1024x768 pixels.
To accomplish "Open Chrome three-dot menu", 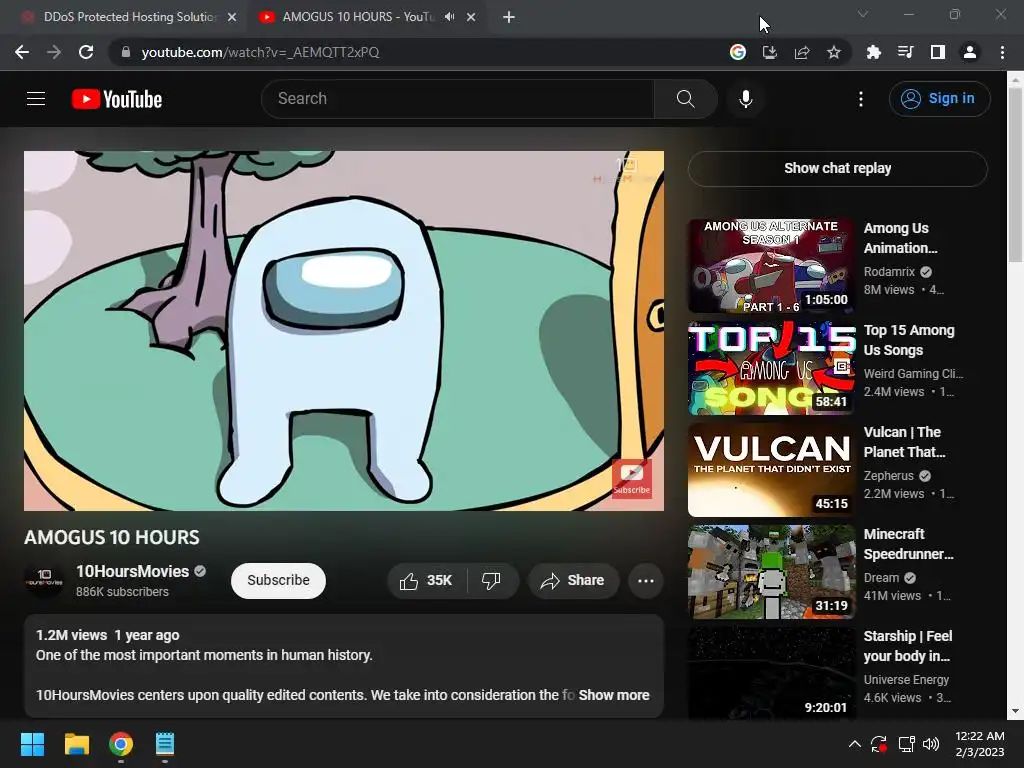I will (1002, 52).
